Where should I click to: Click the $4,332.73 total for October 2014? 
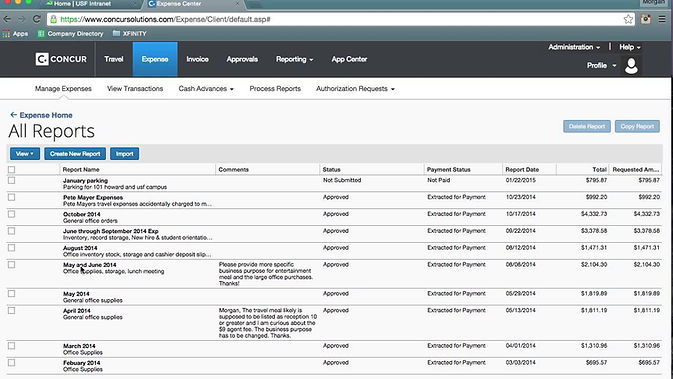[x=594, y=214]
